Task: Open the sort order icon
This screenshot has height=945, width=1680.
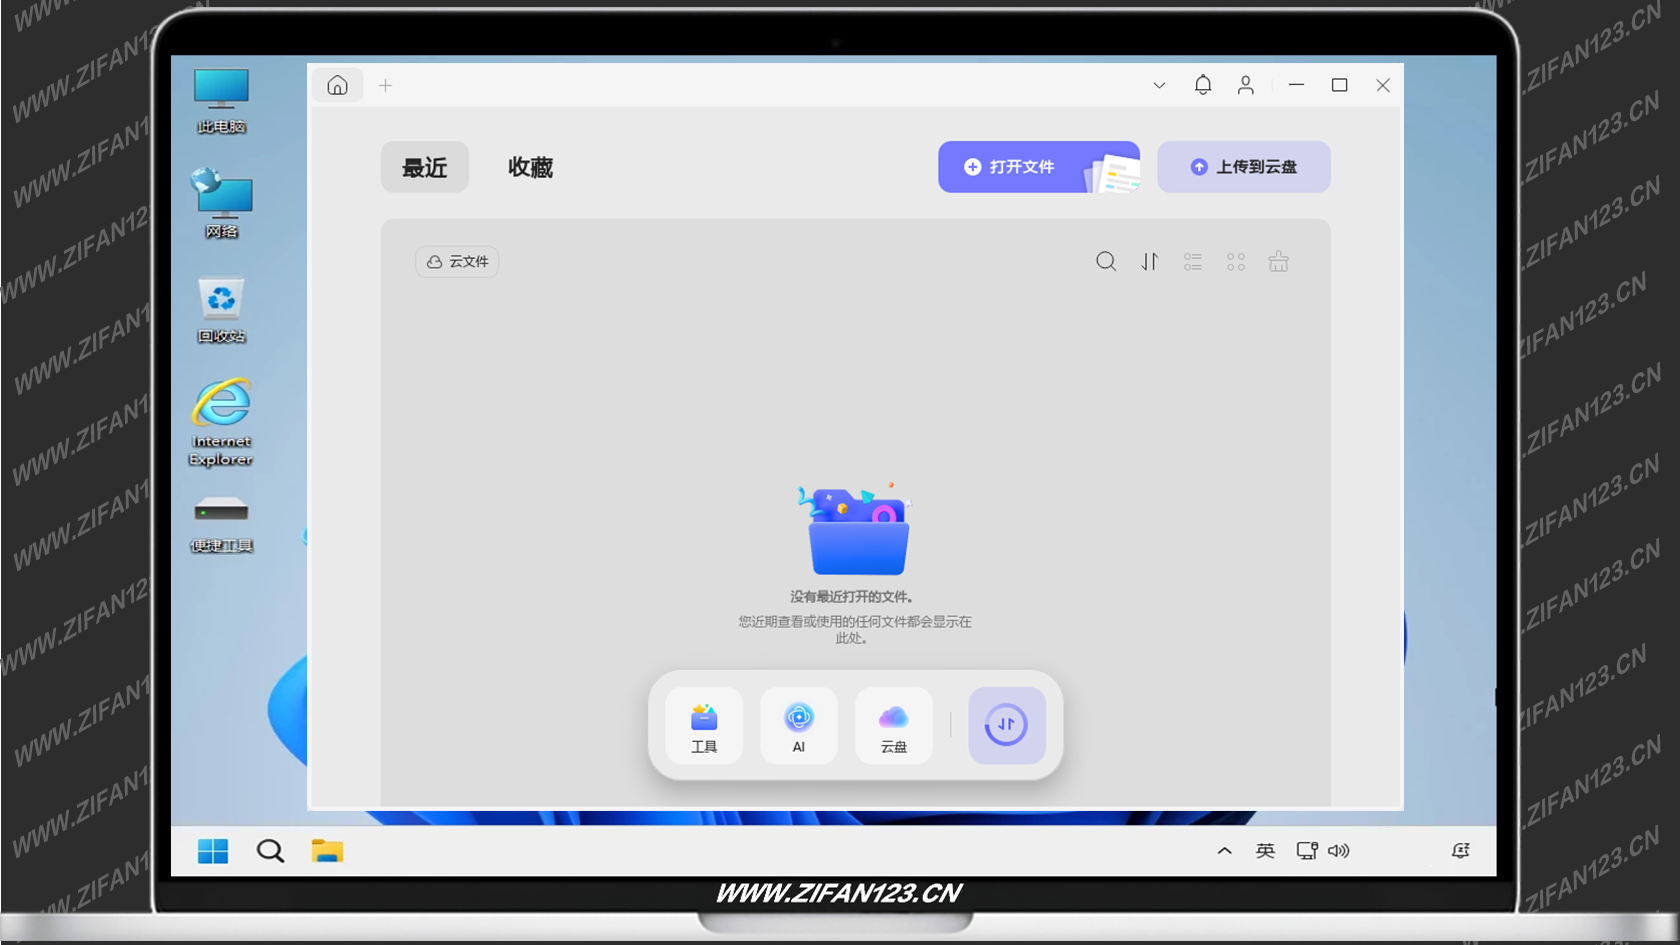Action: 1150,262
